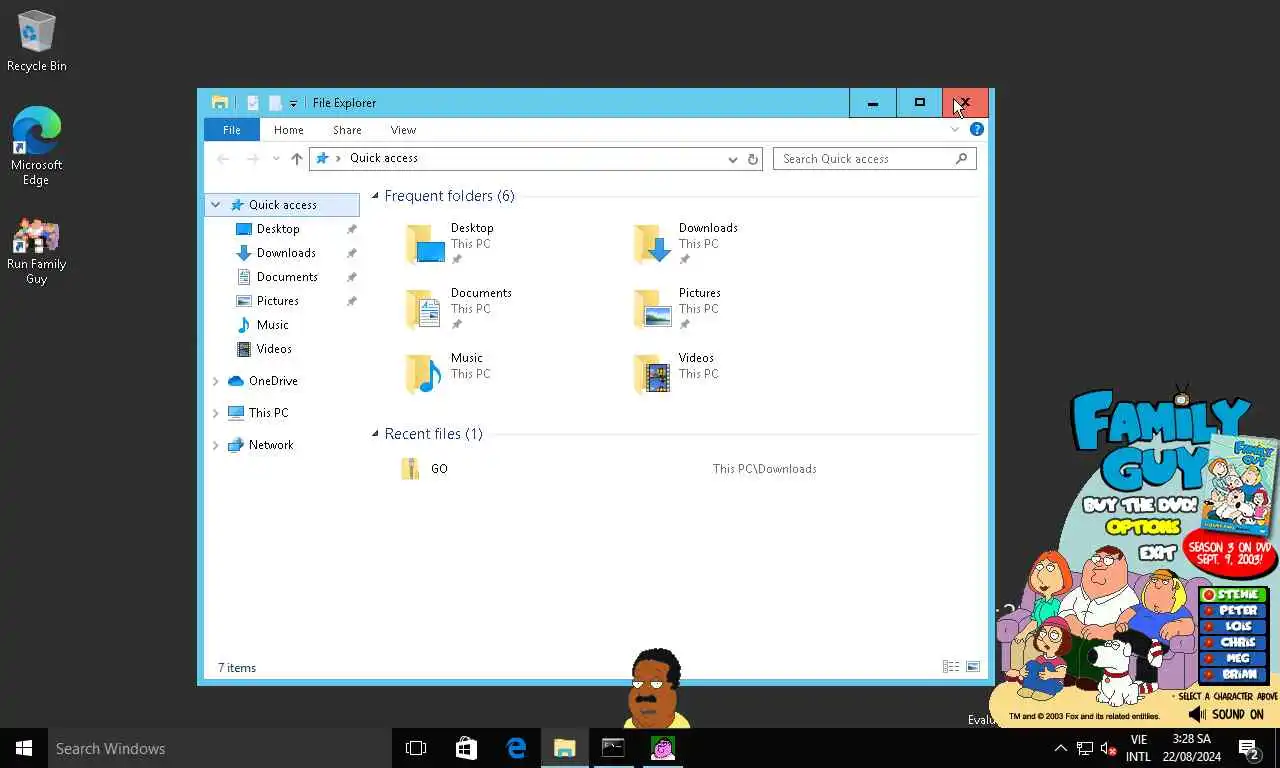Select the Peter character option
Viewport: 1280px width, 768px height.
pos(1233,611)
